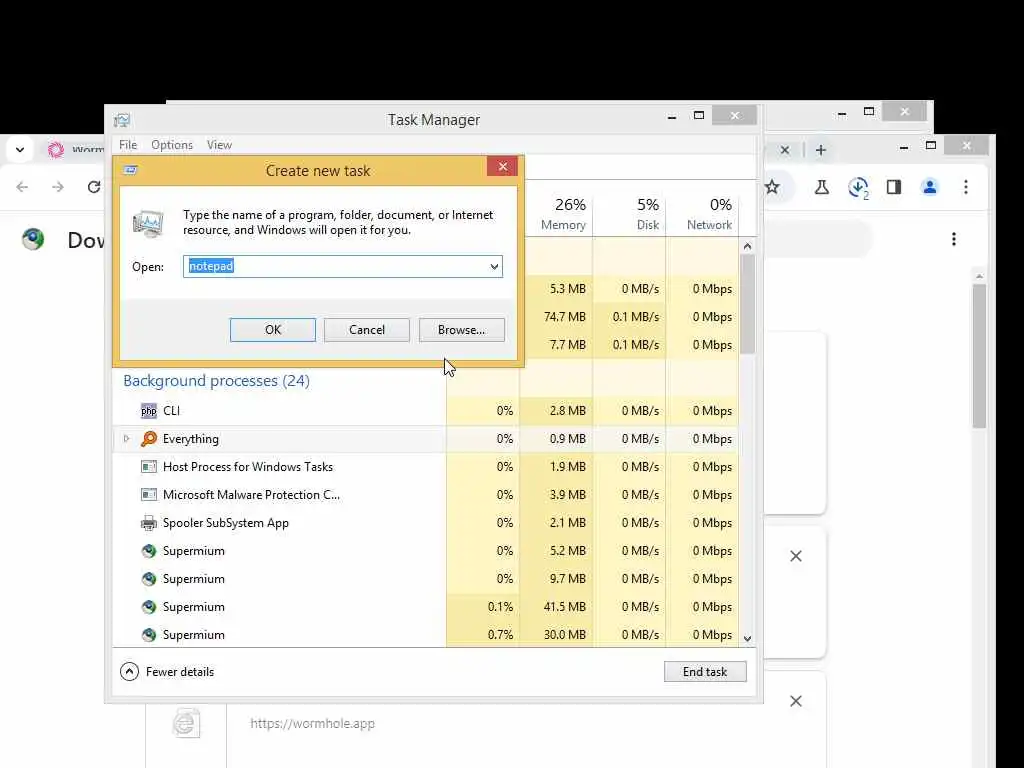Click the Supermium icon on the 30.0 MB row

[149, 635]
